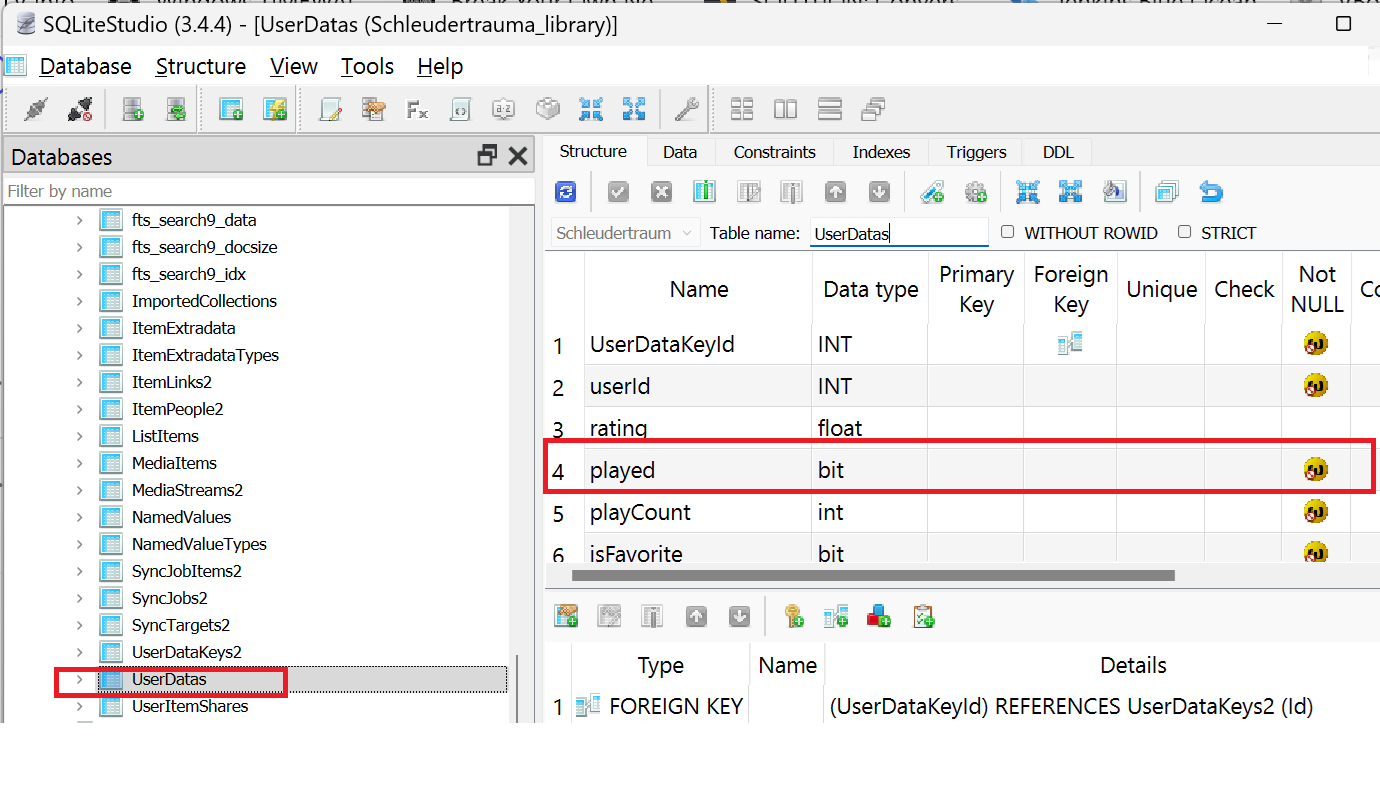Open the SQL functions editor (Fx) icon
The image size is (1380, 808).
pos(417,109)
